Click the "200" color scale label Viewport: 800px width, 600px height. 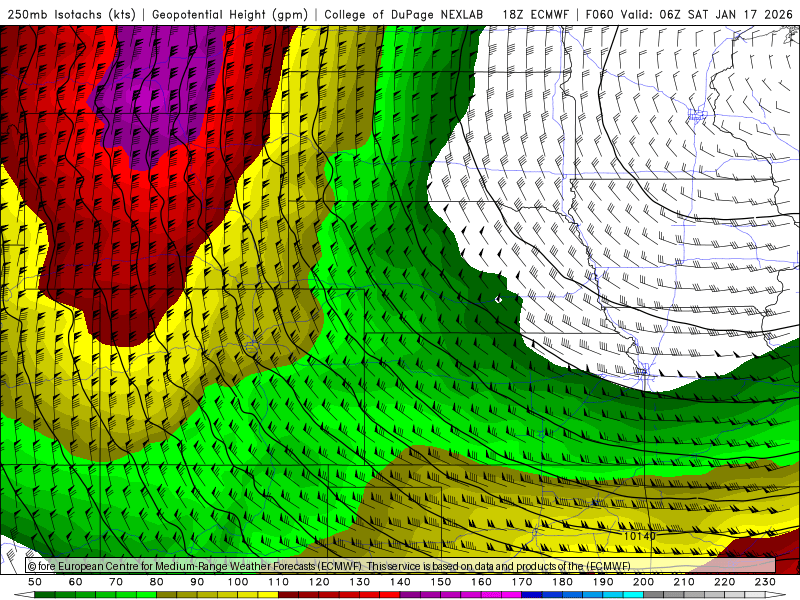644,582
